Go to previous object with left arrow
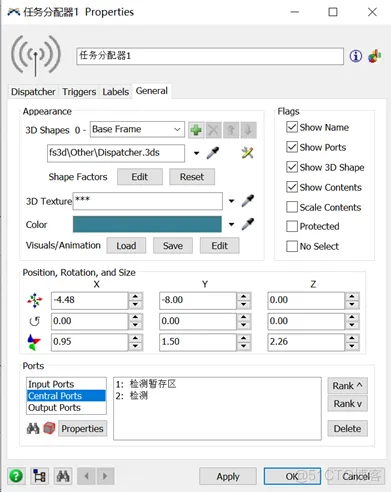The width and height of the screenshot is (391, 492). 86,476
